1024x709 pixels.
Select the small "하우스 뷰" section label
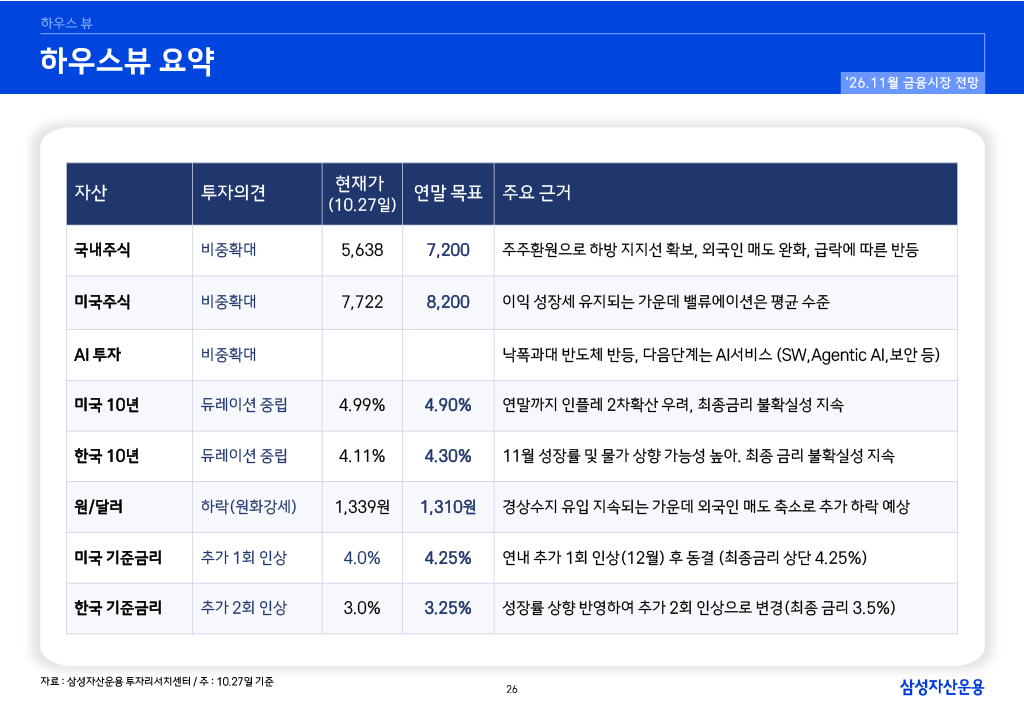(67, 23)
